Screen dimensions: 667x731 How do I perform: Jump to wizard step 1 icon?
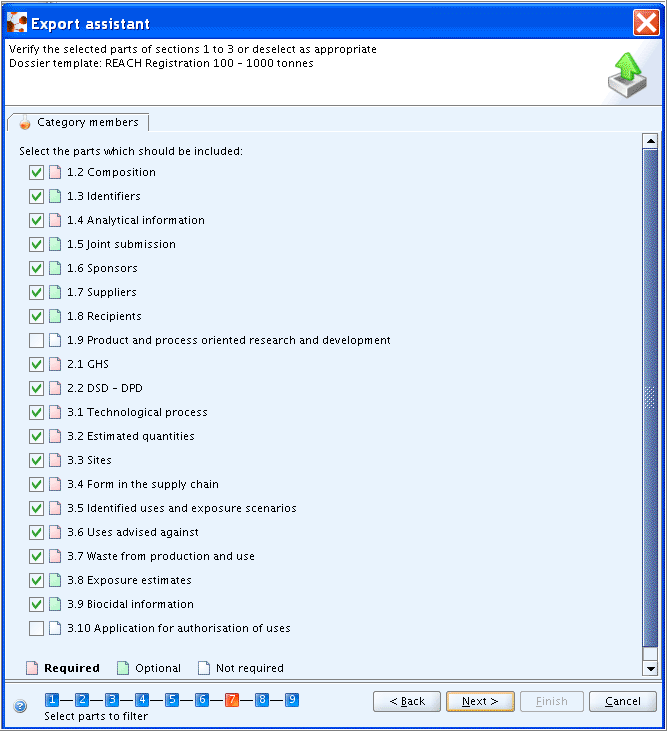pos(52,700)
